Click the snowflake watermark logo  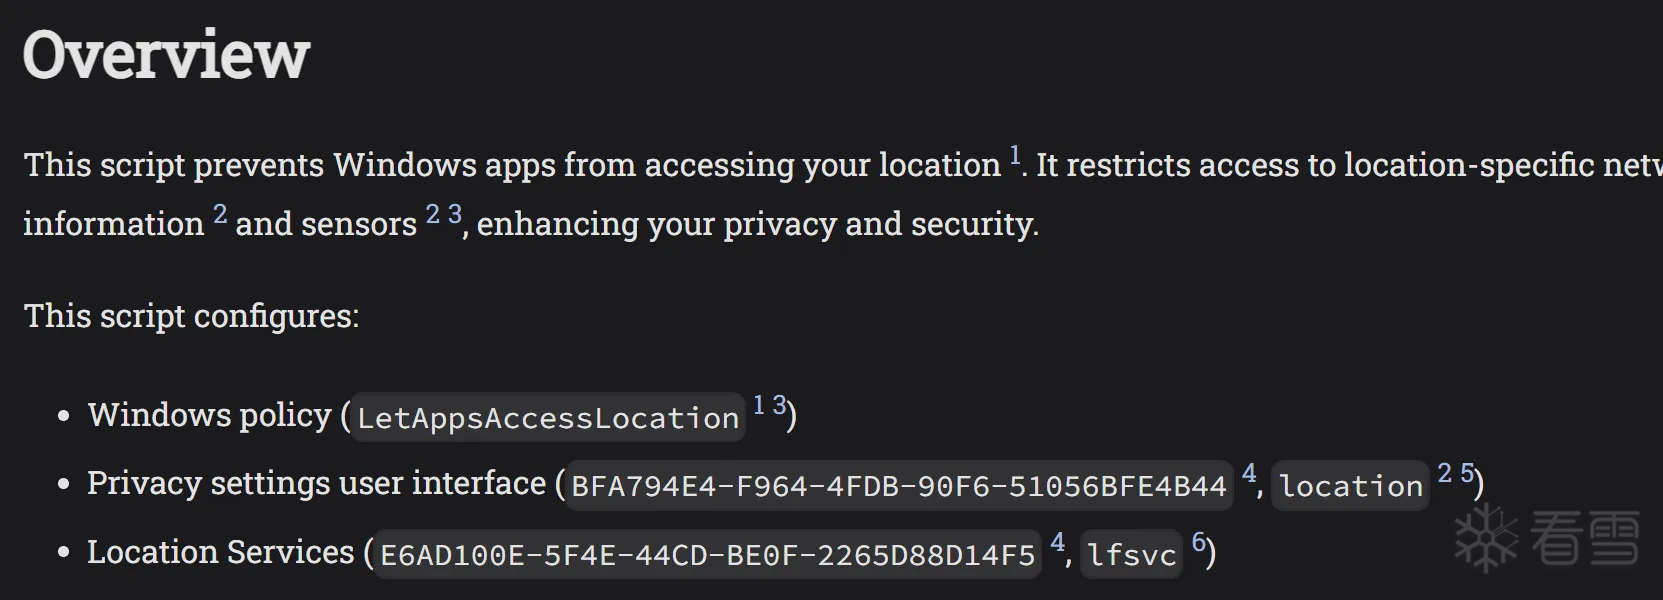(x=1486, y=538)
